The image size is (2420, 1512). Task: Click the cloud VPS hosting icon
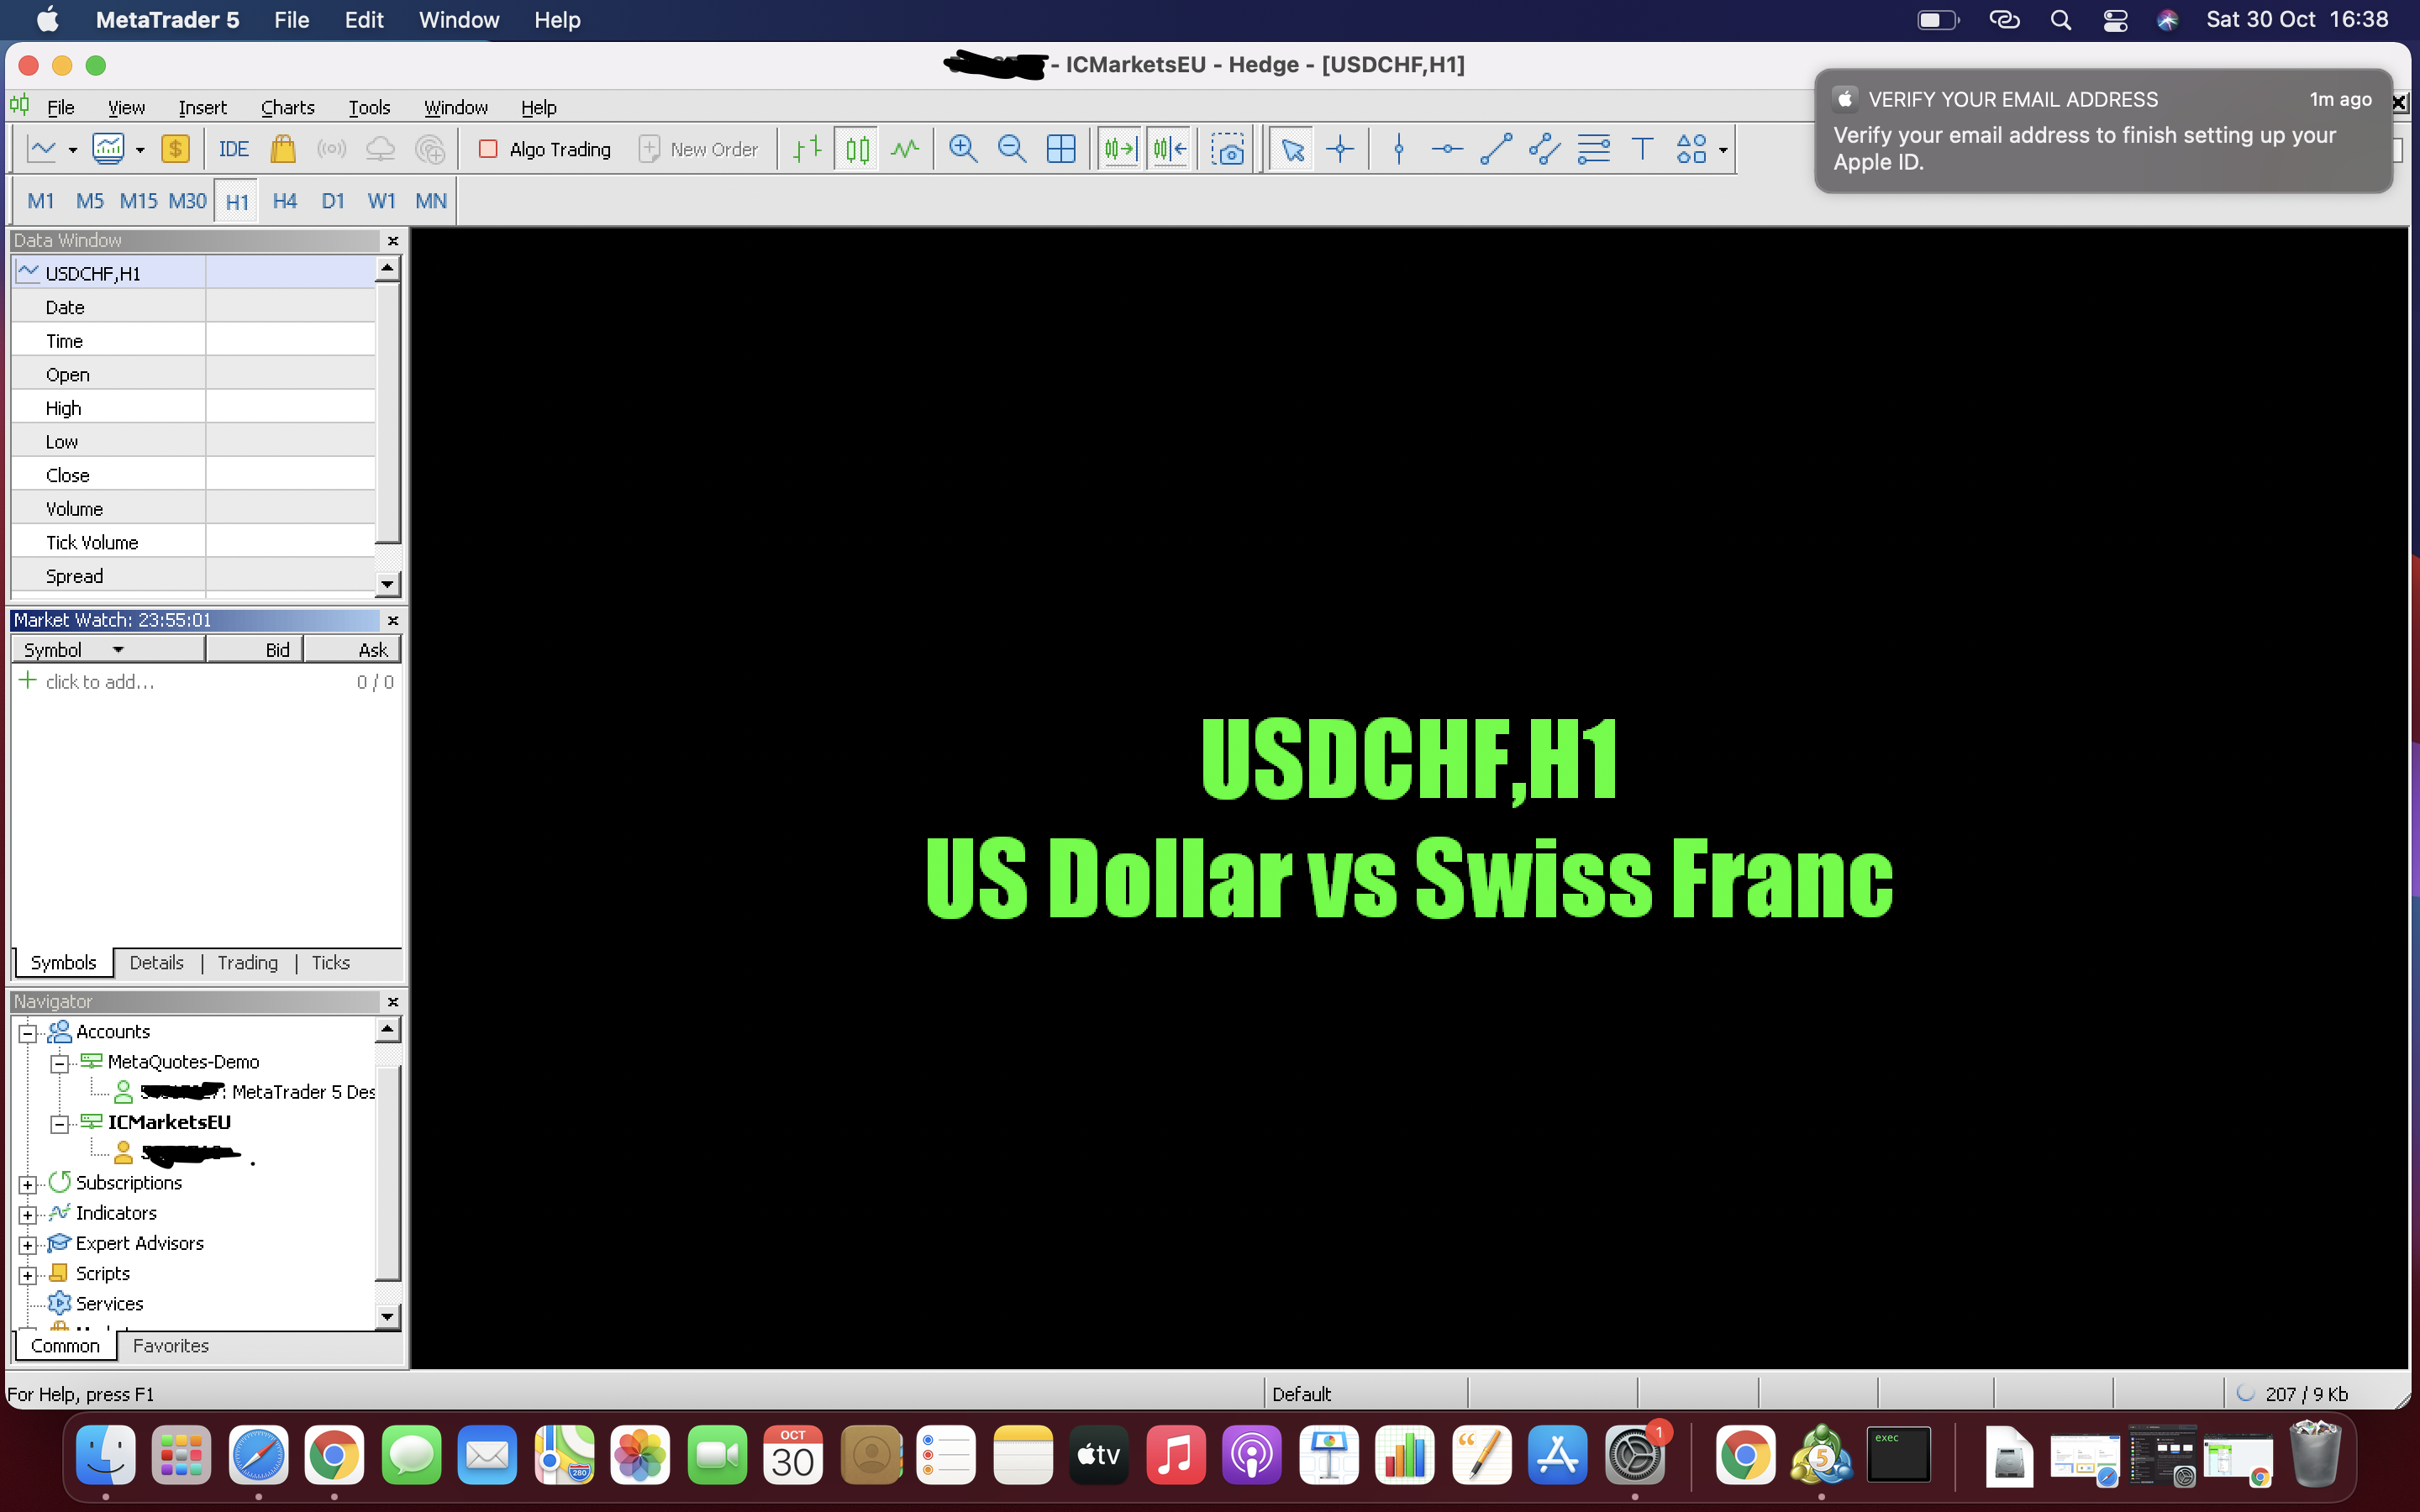[x=380, y=149]
